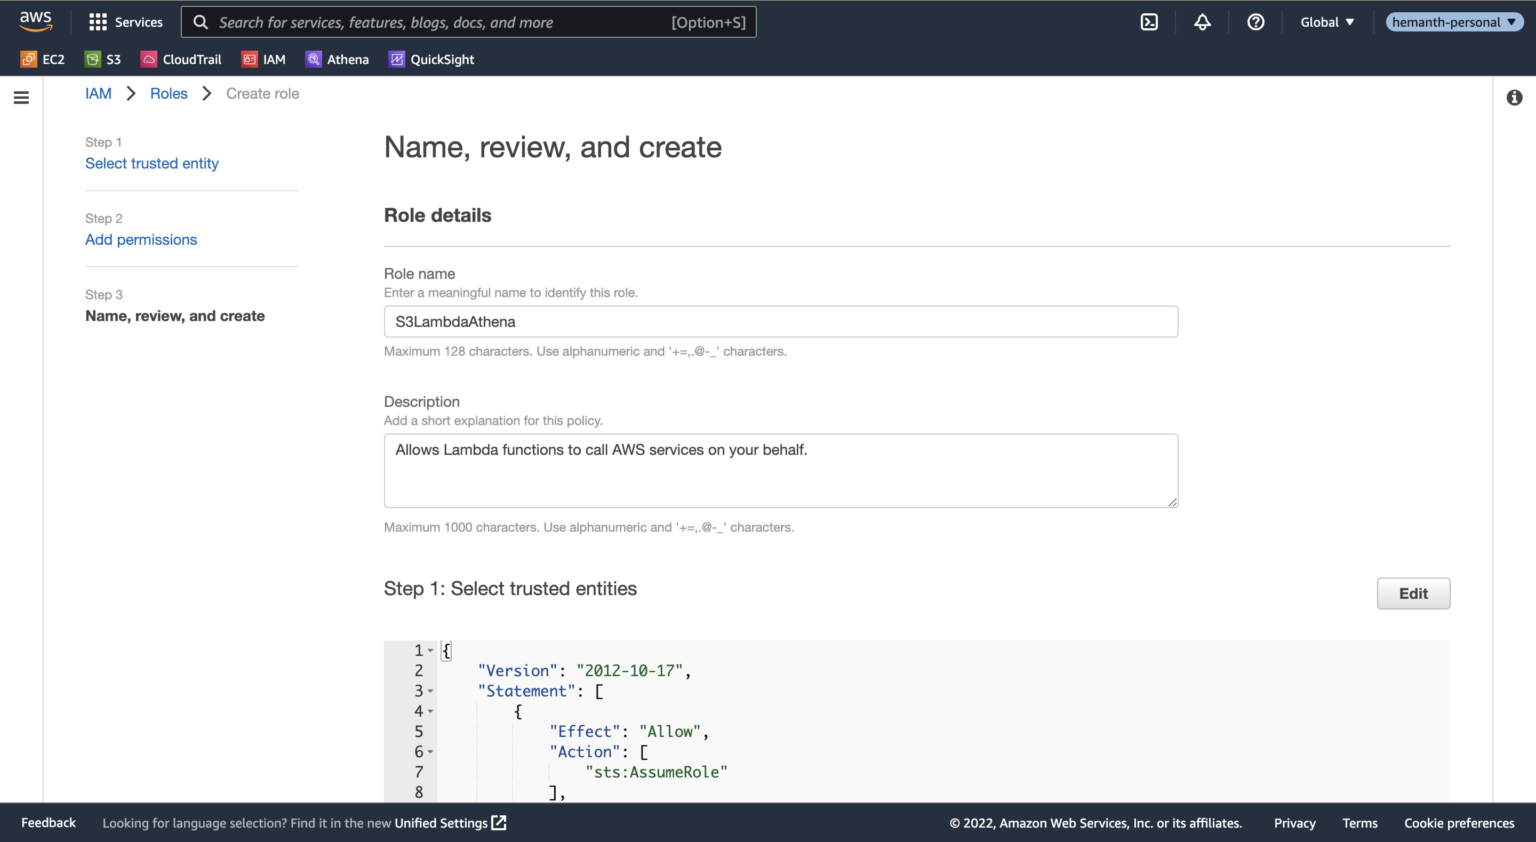Expand the left navigation hamburger menu
Viewport: 1536px width, 842px height.
point(21,97)
